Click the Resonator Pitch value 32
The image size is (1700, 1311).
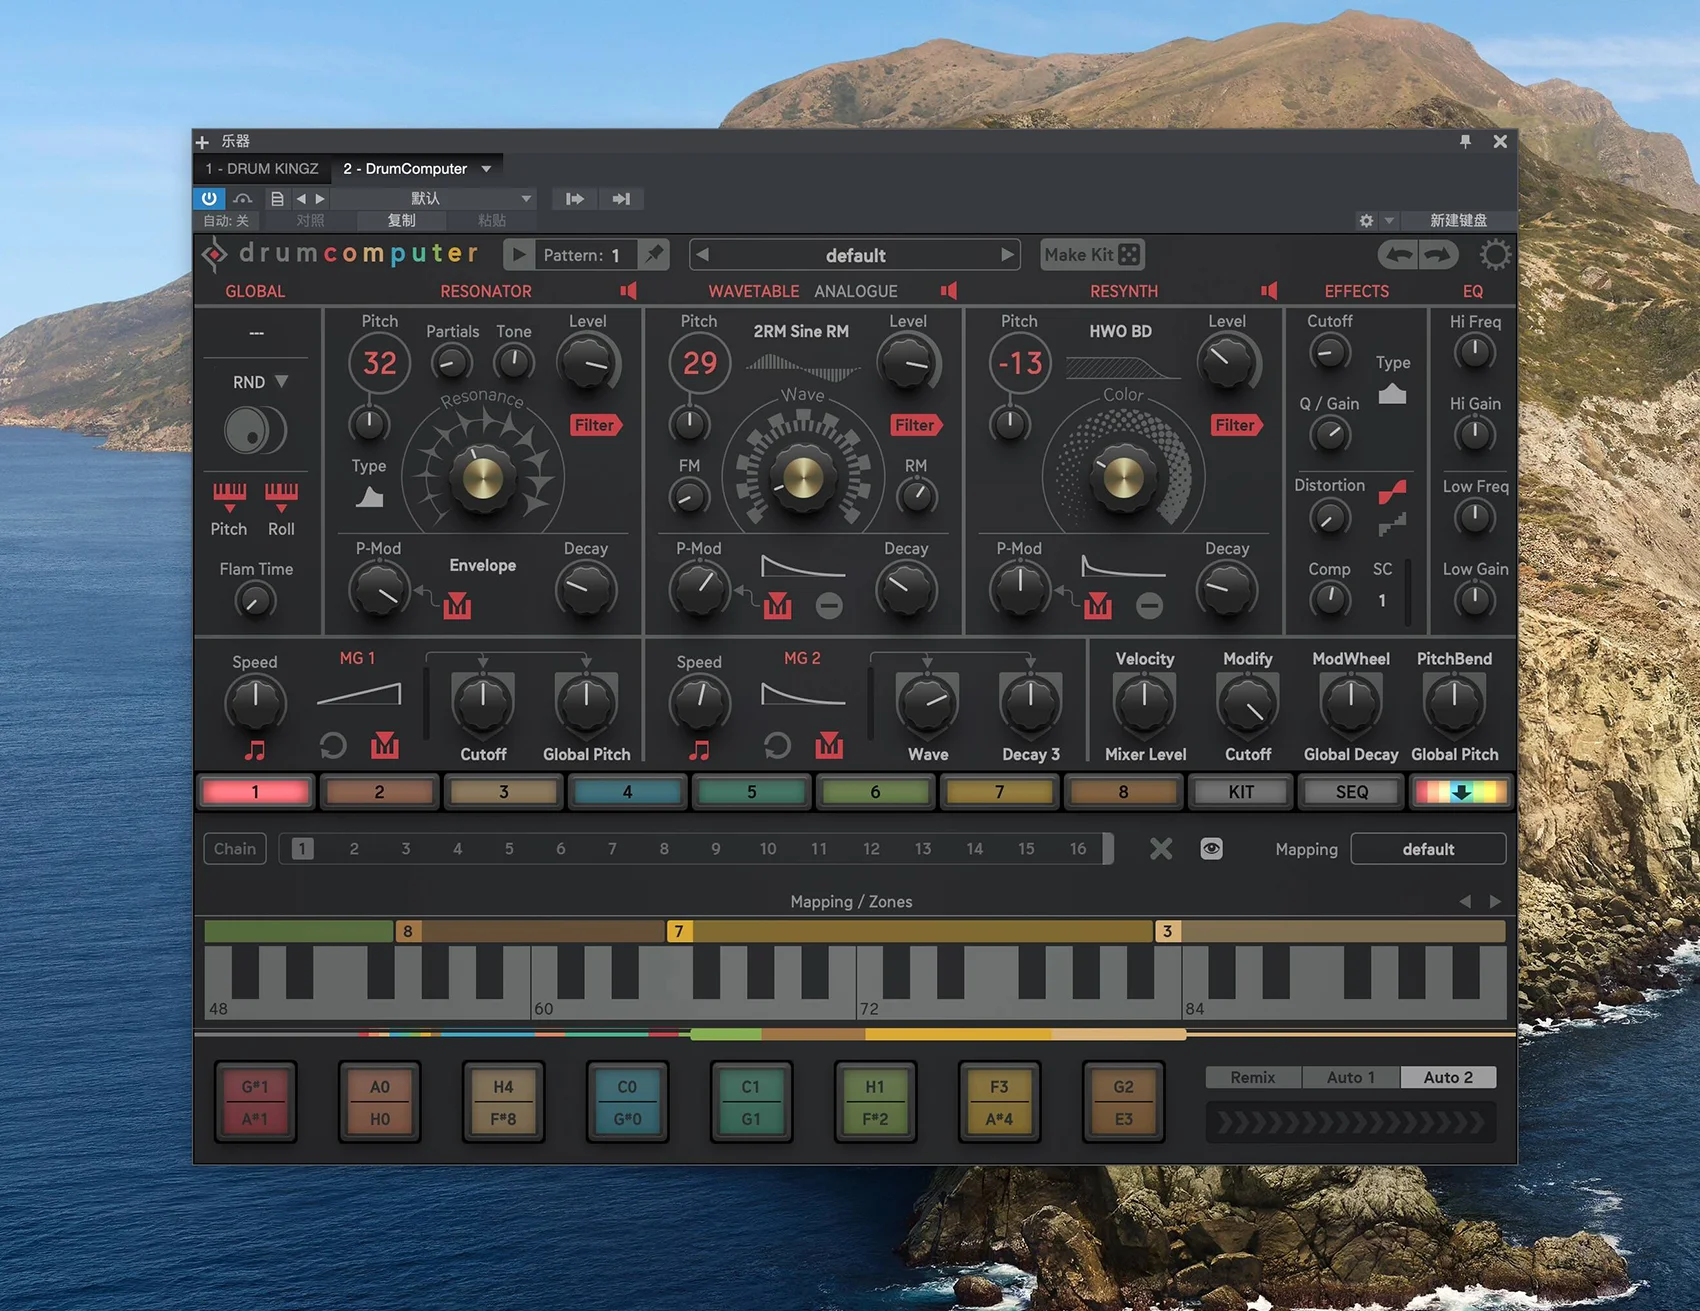(x=380, y=363)
